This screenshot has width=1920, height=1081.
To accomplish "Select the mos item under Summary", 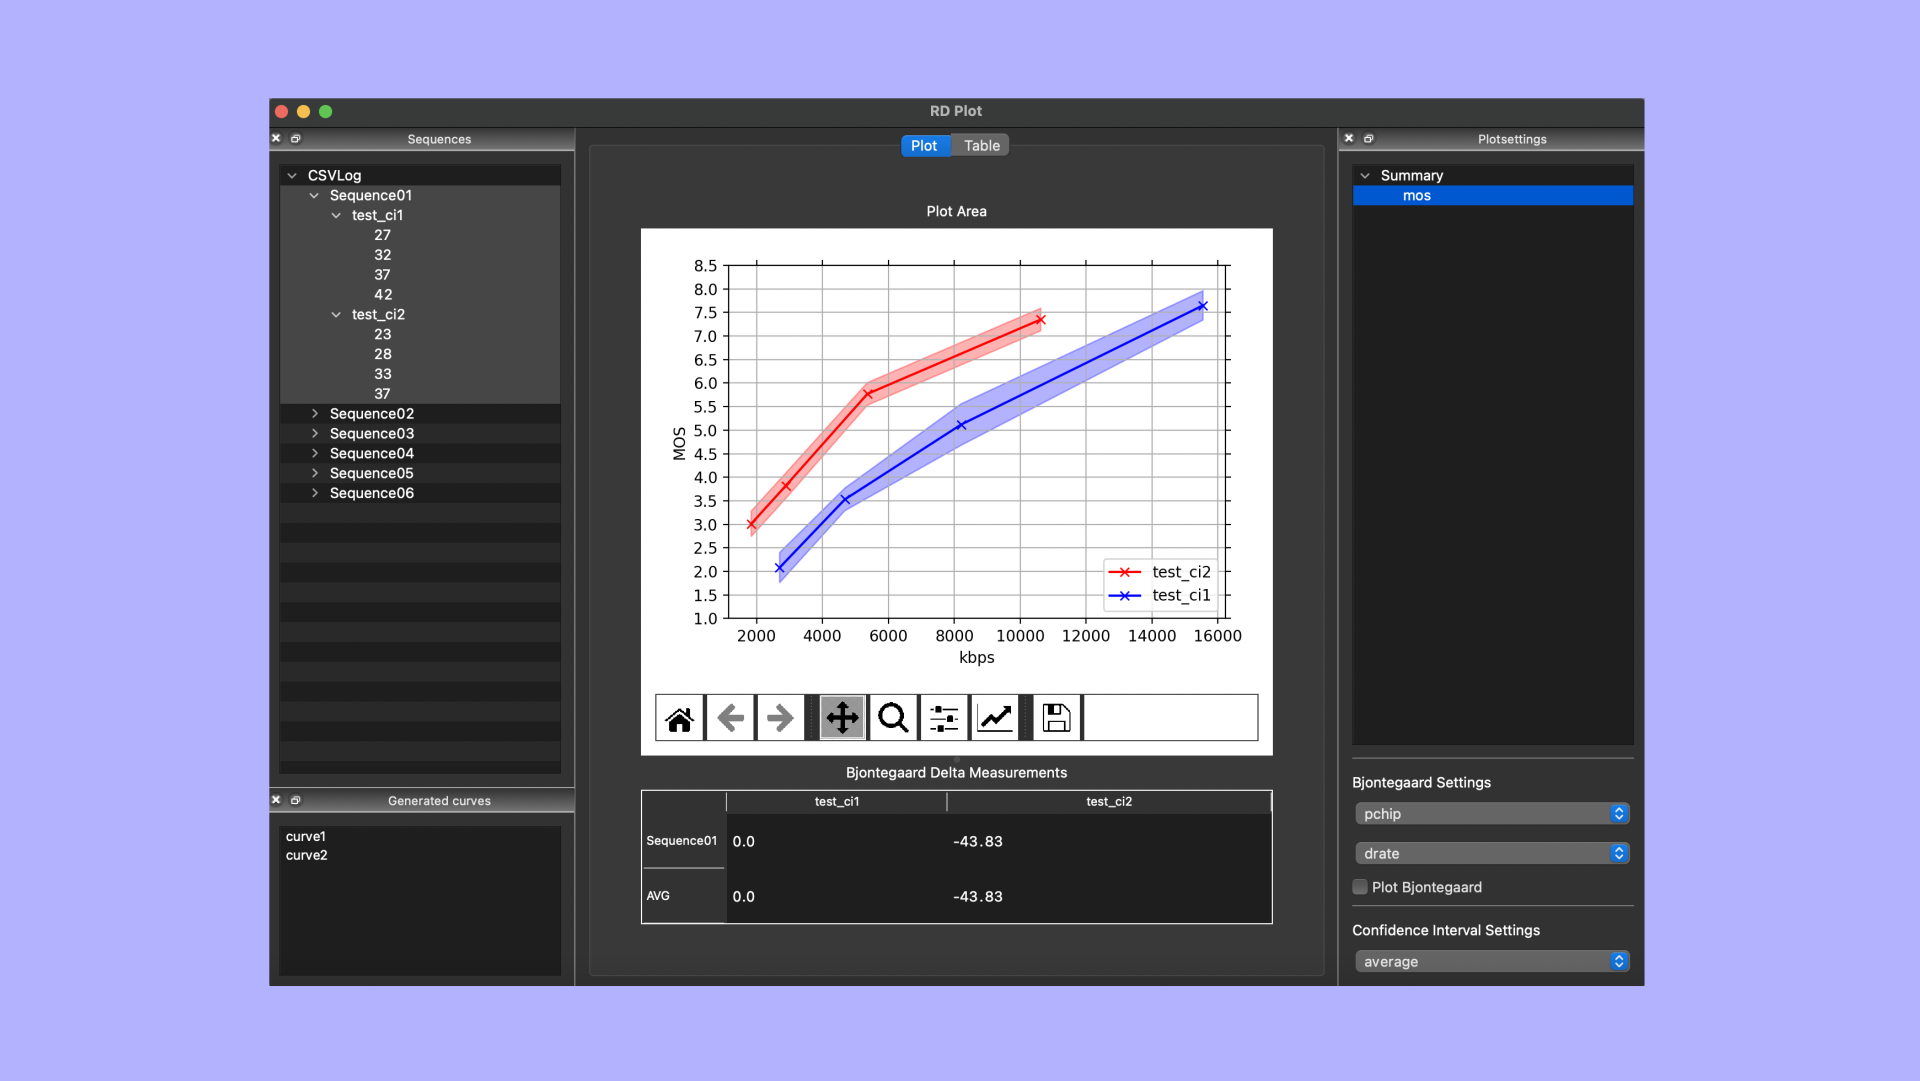I will [1492, 196].
